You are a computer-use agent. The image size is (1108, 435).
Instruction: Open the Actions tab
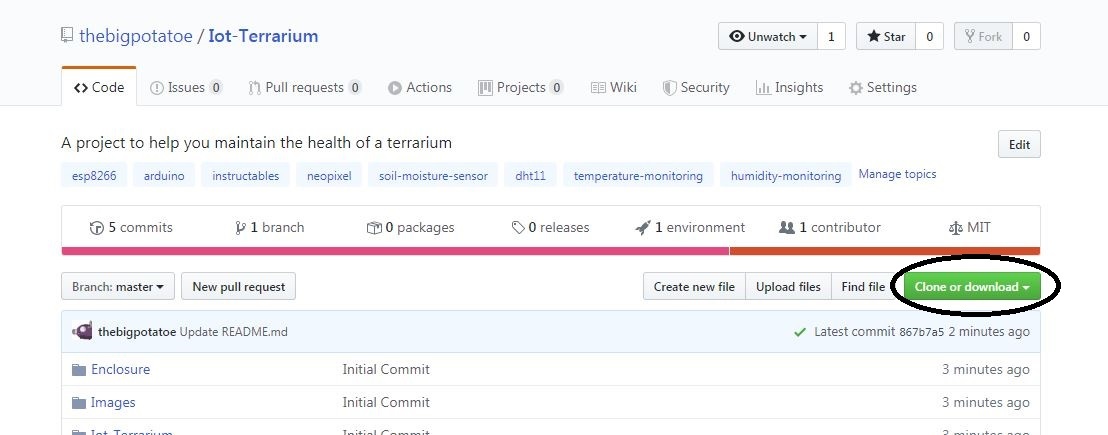tap(420, 88)
